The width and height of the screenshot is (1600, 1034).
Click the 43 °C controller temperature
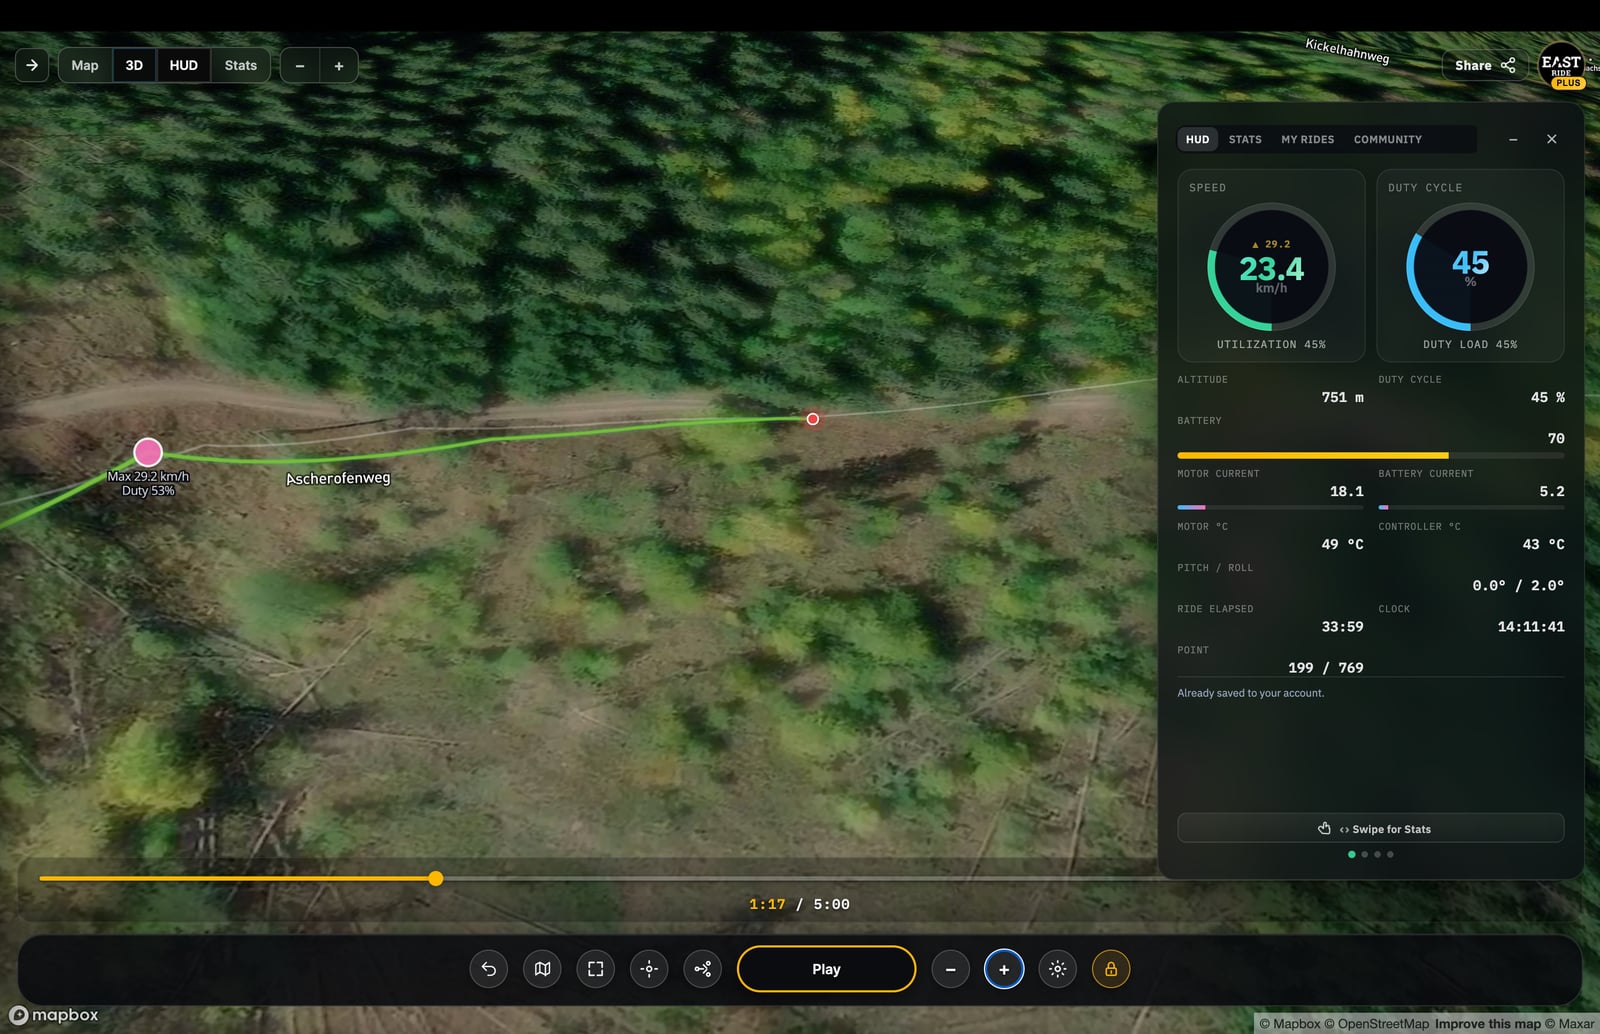[x=1543, y=544]
